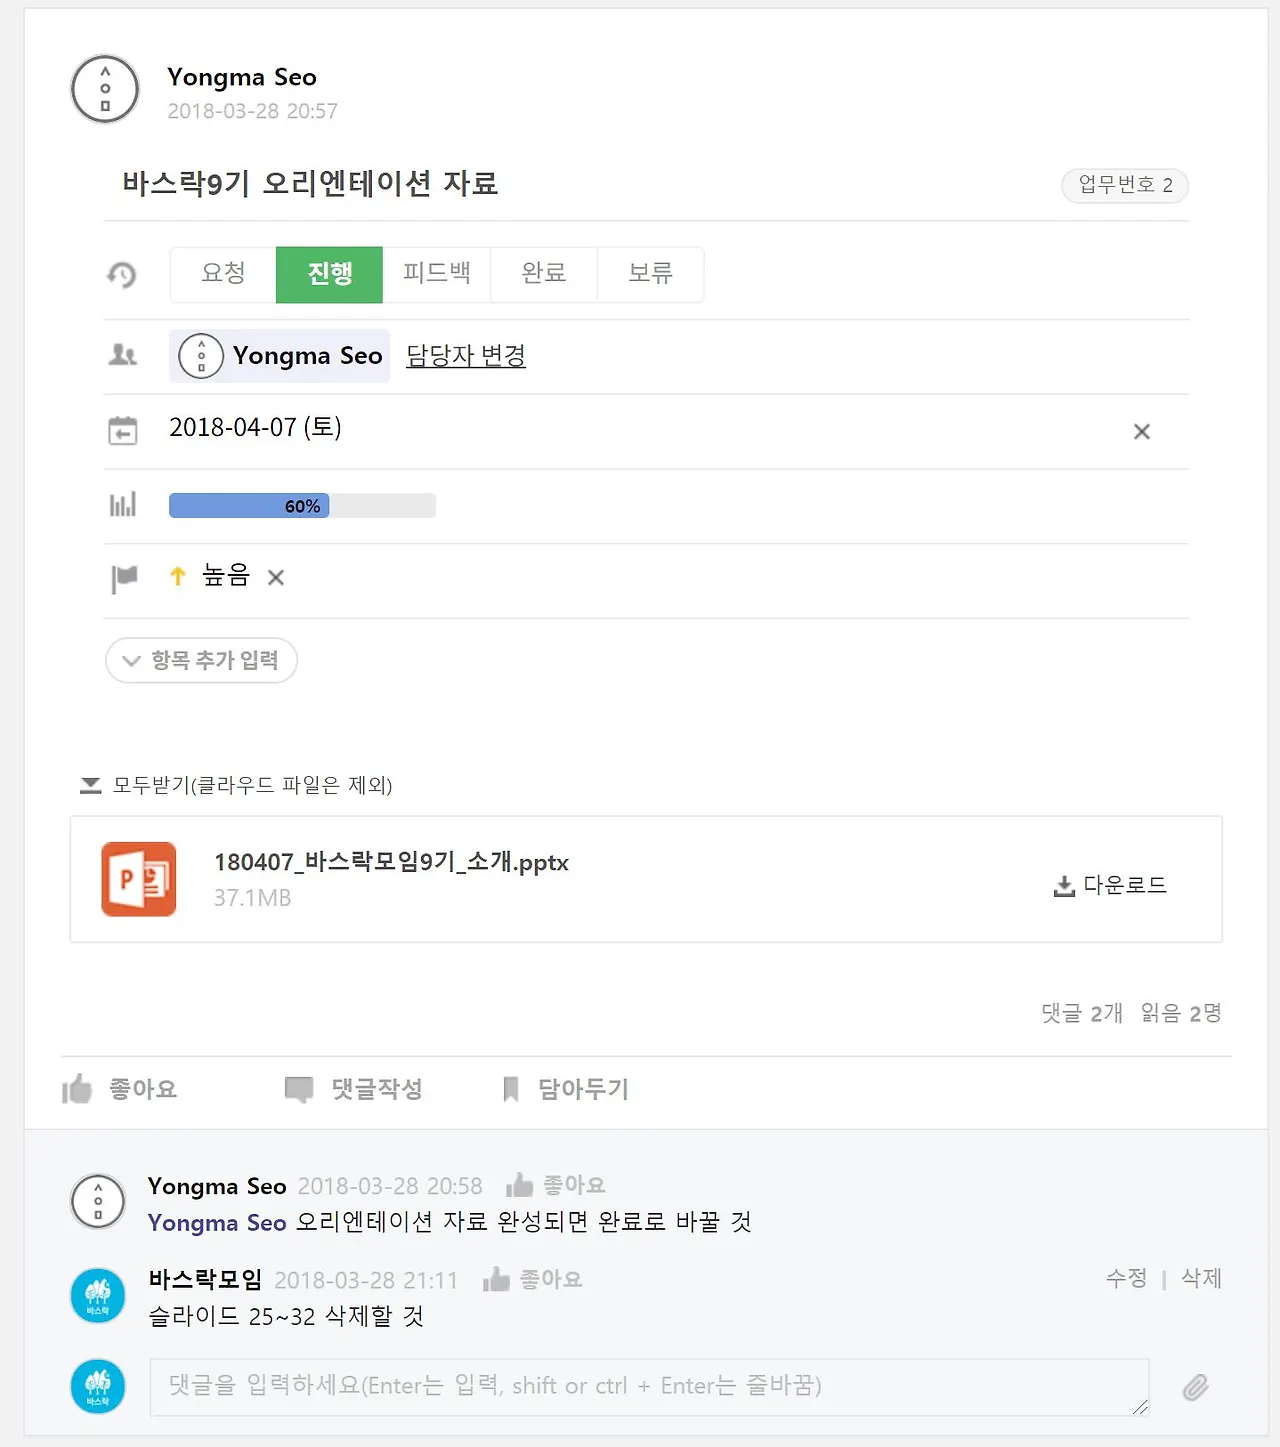This screenshot has height=1447, width=1280.
Task: Clear the 2018-04-07 due date
Action: 1141,431
